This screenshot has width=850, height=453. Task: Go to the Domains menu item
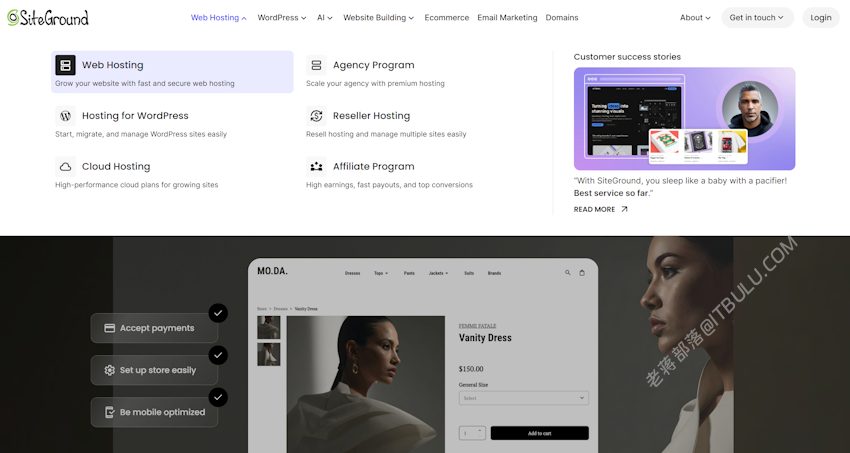(x=562, y=17)
